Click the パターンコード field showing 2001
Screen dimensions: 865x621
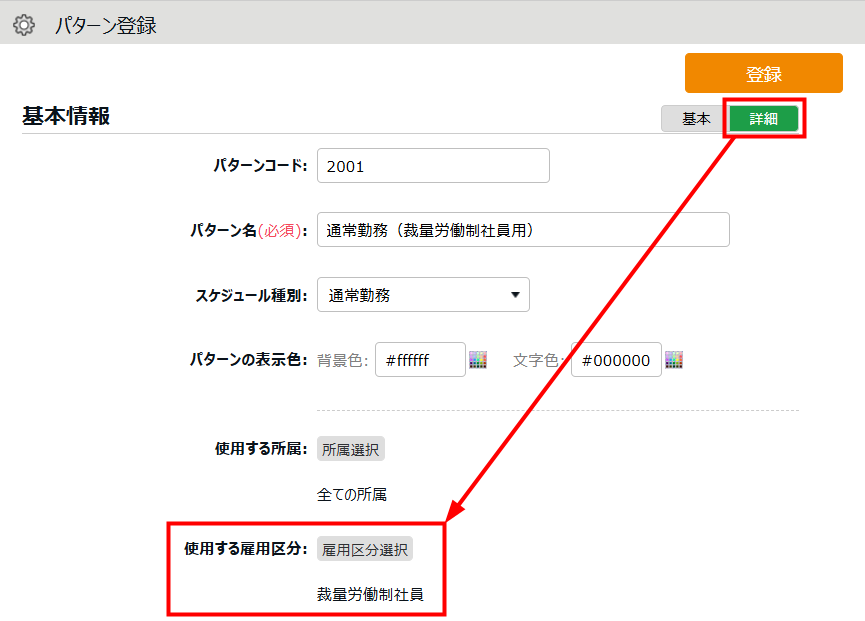(x=433, y=165)
